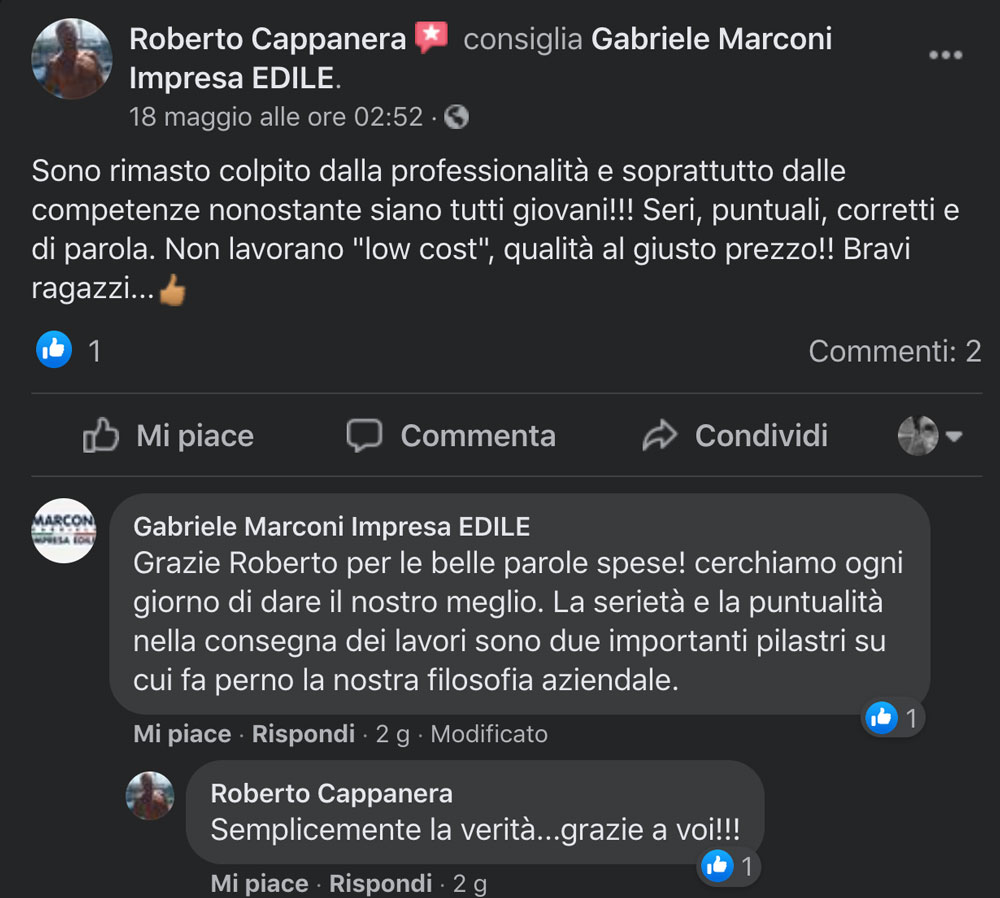
Task: View edit history via Modificato label
Action: pyautogui.click(x=489, y=734)
